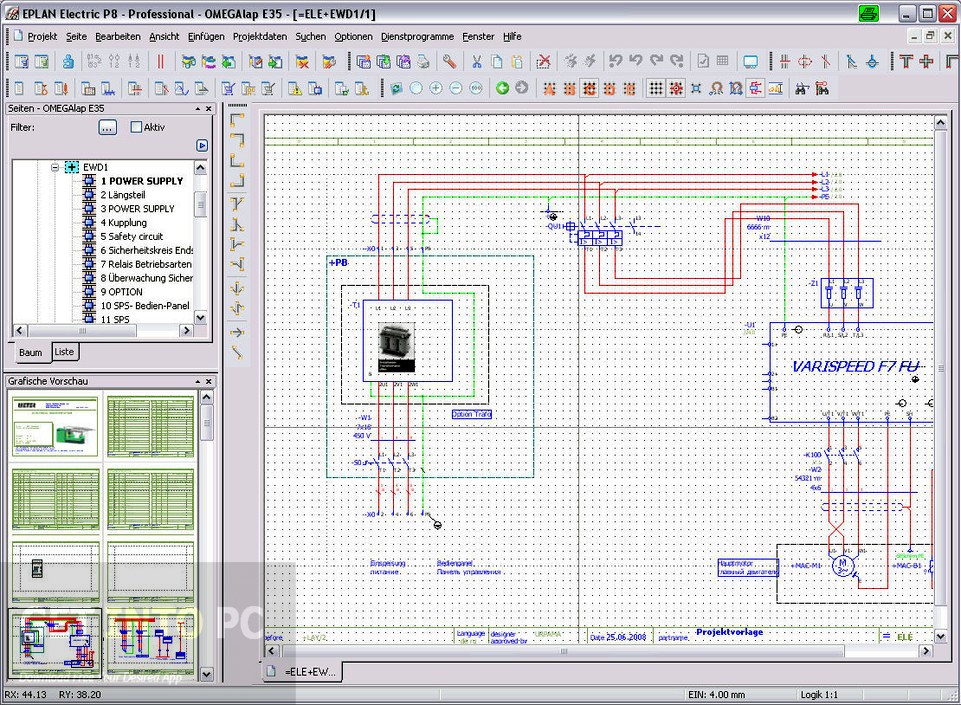Open the first cover page preview thumbnail

click(x=55, y=427)
